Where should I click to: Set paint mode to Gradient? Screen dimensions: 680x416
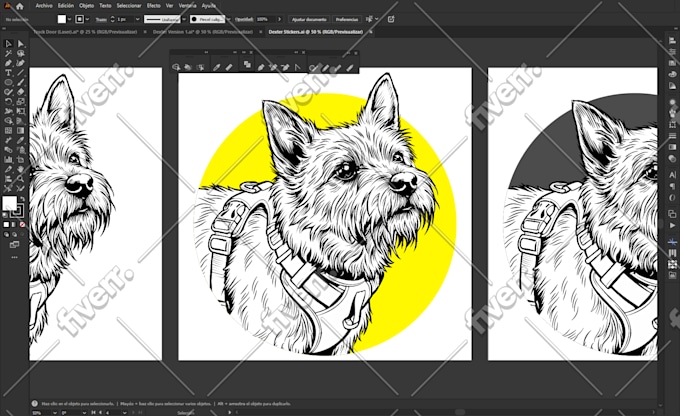(14, 224)
